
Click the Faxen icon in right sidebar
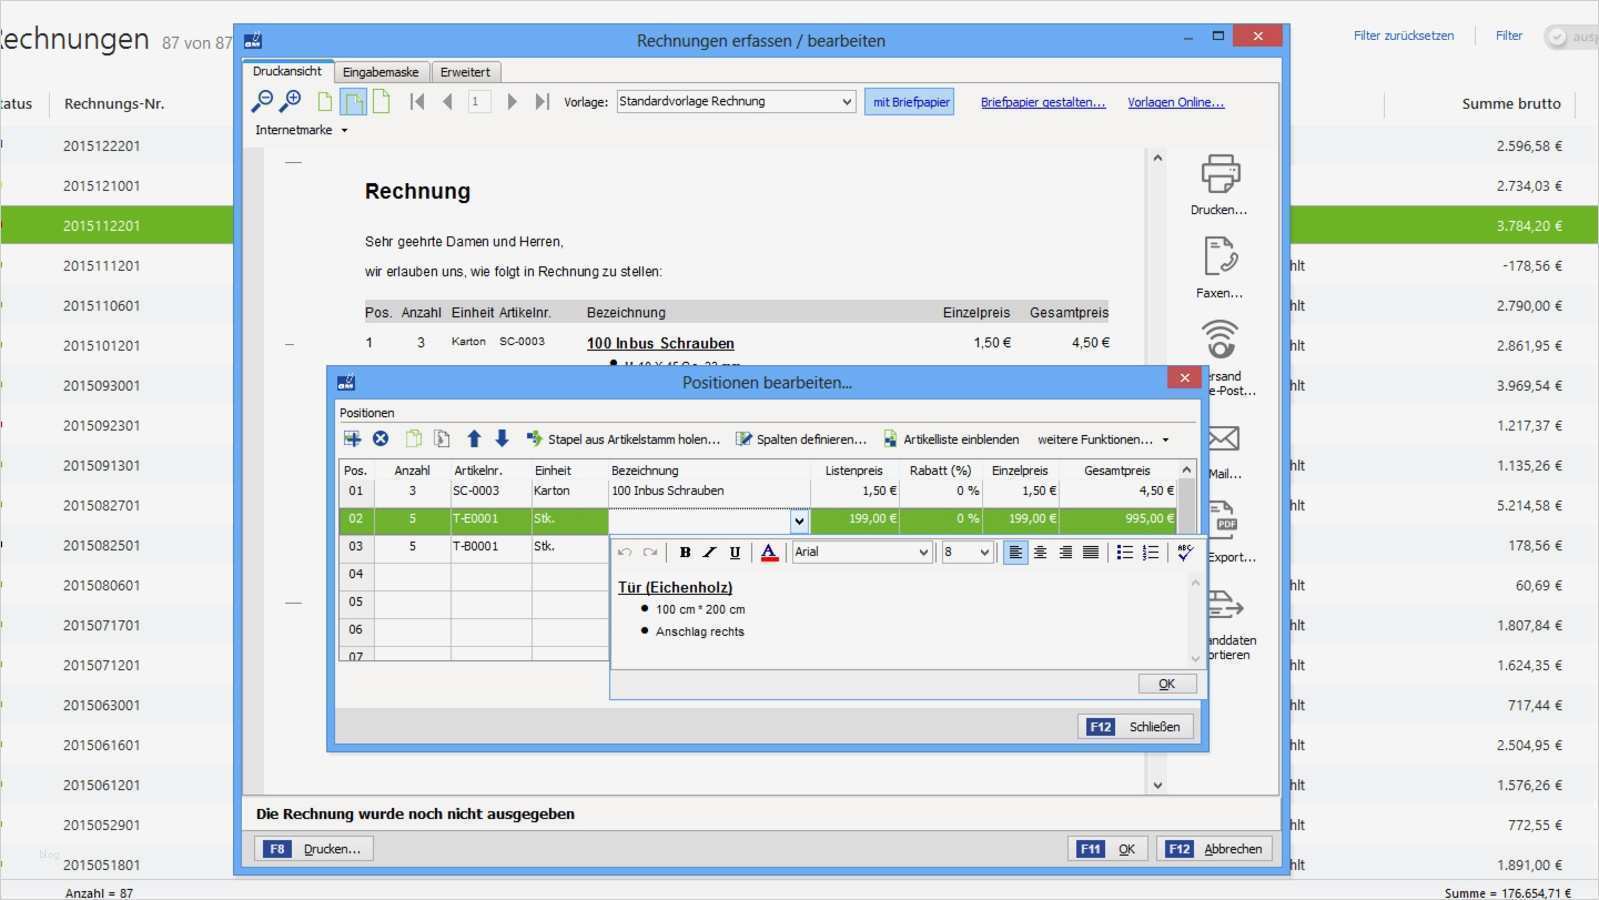point(1220,257)
